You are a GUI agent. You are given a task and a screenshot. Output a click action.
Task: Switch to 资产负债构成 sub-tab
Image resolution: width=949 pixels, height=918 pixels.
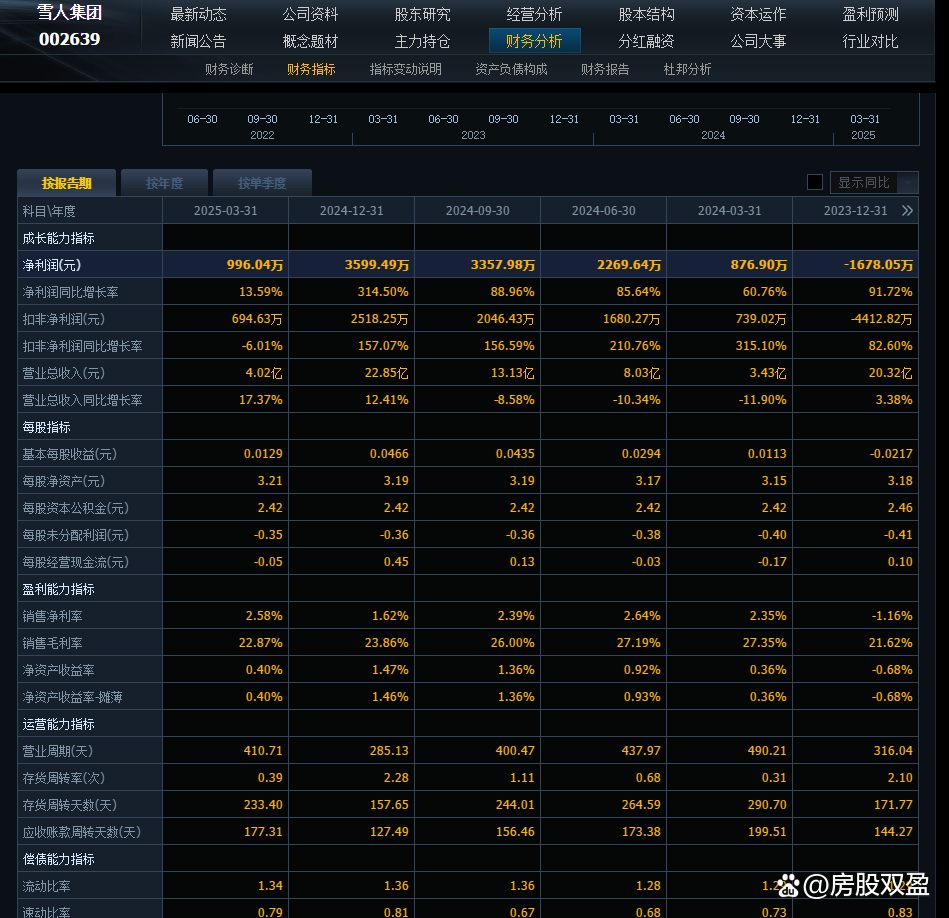[513, 69]
